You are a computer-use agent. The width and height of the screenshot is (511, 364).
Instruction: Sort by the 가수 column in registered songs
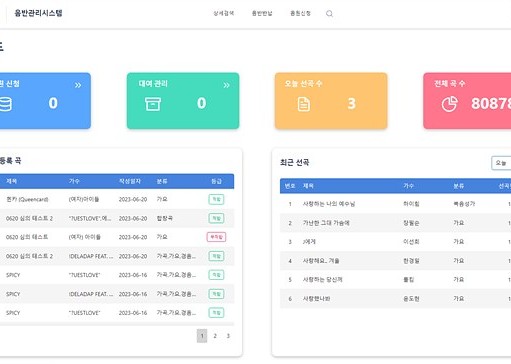tap(74, 181)
